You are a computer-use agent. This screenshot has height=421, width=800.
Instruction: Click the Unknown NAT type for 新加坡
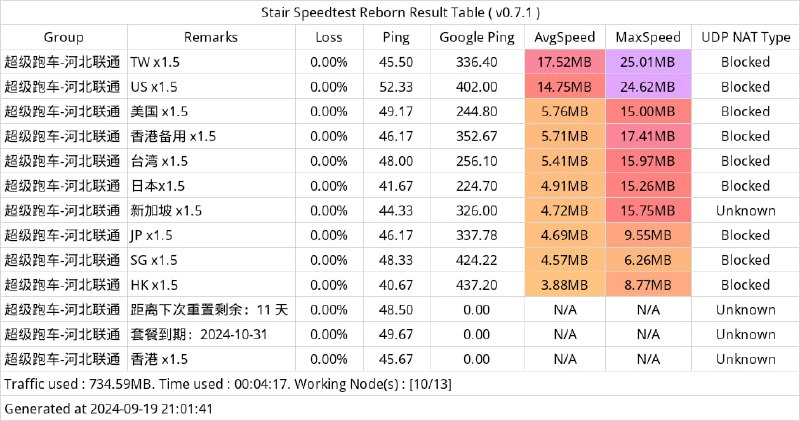point(745,211)
